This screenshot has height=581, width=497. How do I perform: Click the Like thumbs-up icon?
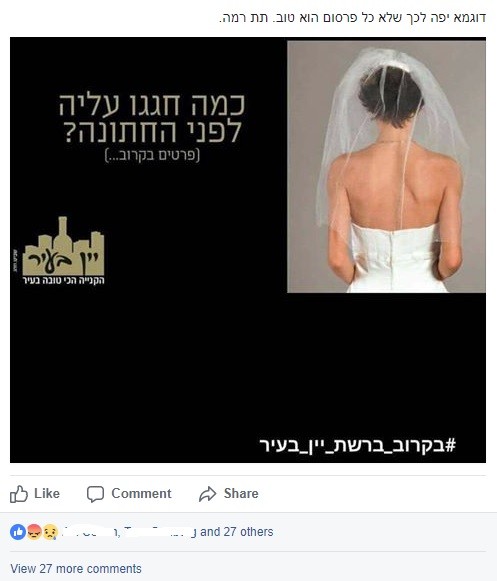(19, 494)
